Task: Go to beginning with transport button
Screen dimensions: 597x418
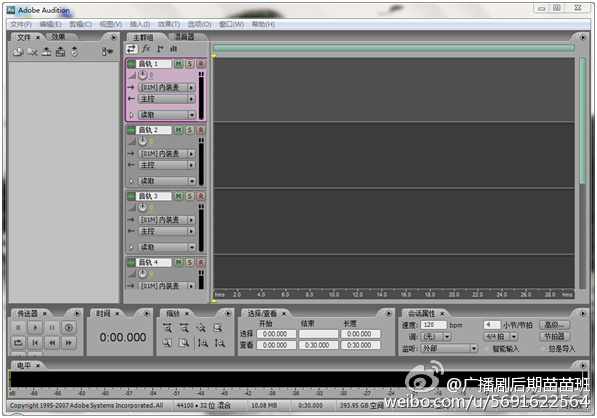Action: click(x=35, y=343)
